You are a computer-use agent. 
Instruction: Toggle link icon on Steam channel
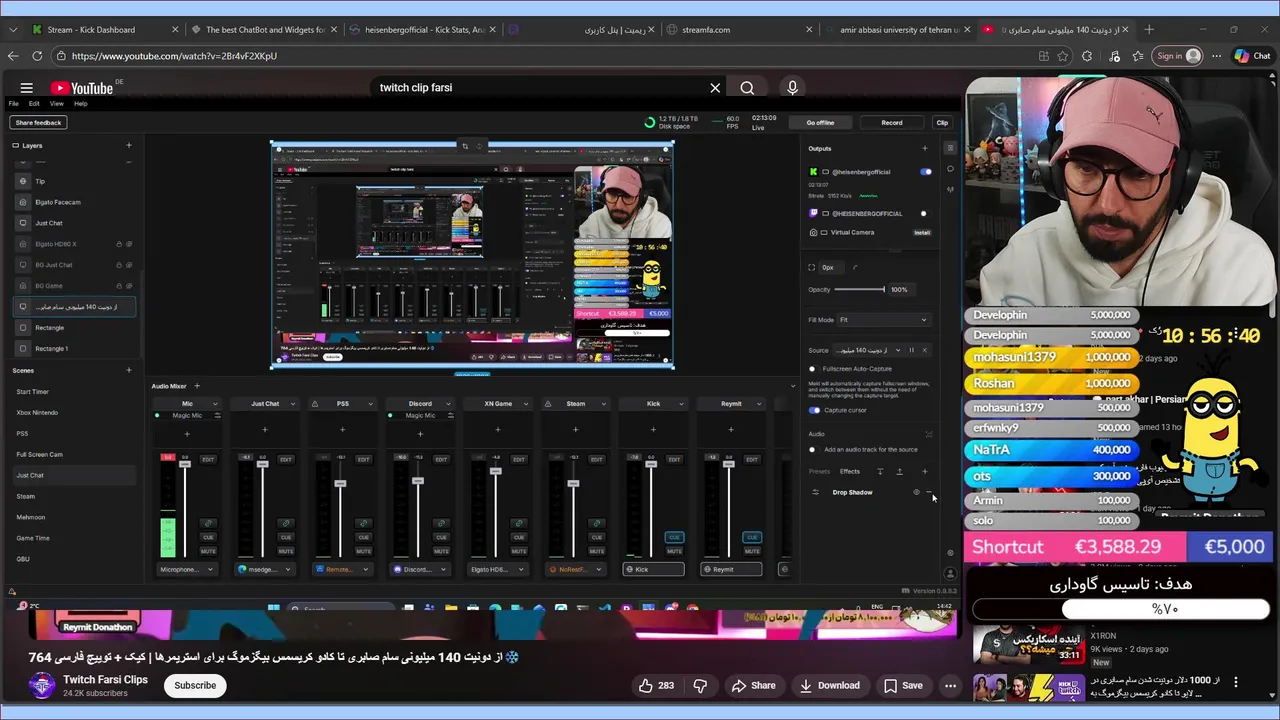tap(597, 523)
